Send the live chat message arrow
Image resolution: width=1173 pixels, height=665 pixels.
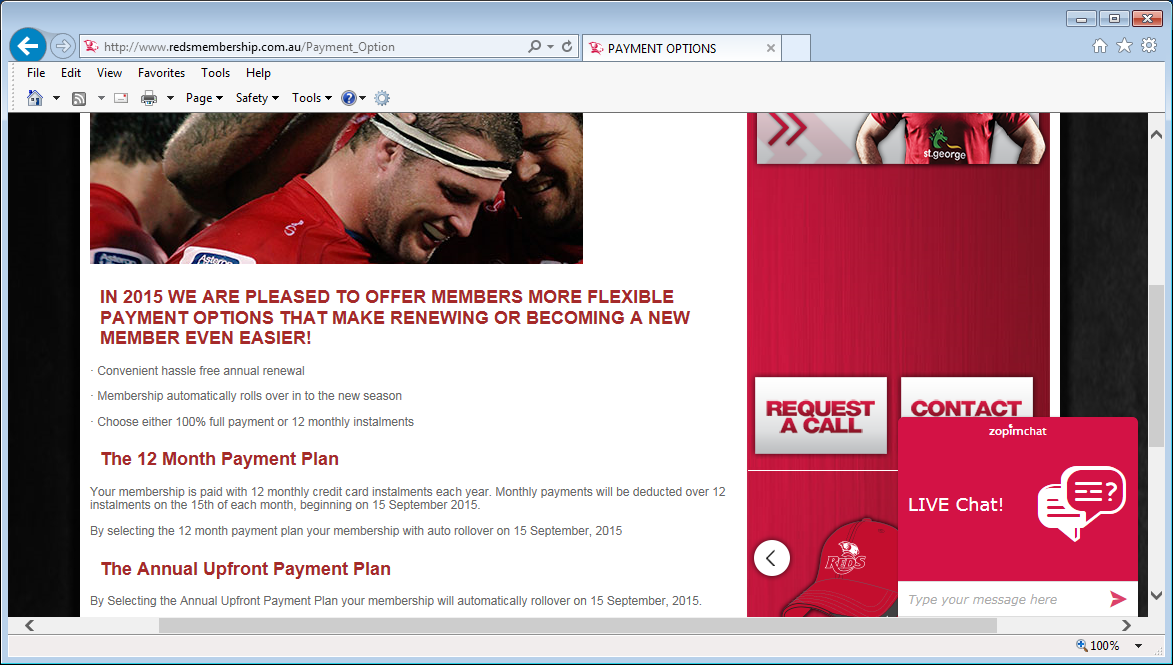point(1117,599)
